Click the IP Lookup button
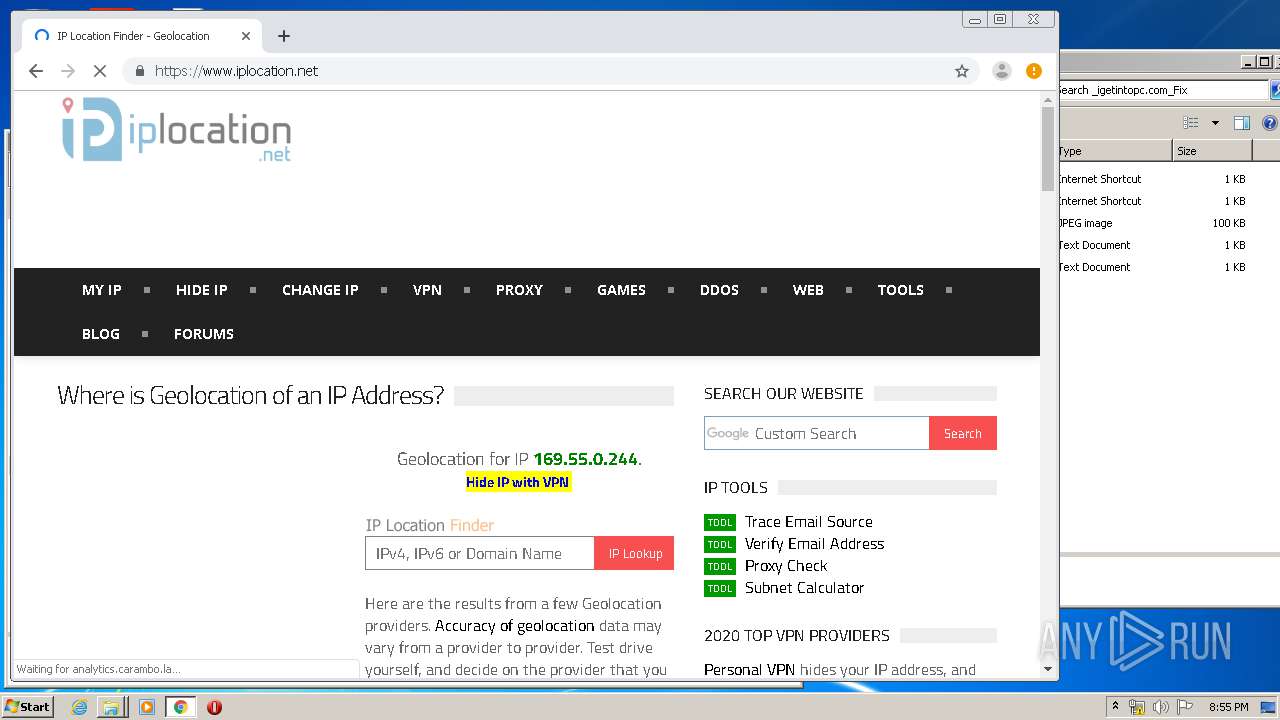The image size is (1280, 720). pyautogui.click(x=635, y=553)
